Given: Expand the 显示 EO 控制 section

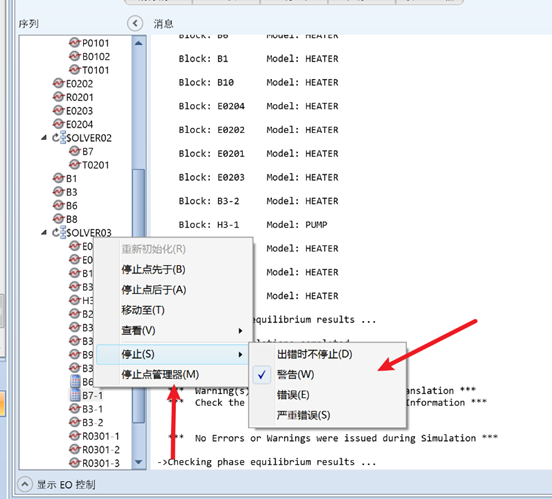Looking at the screenshot, I should pyautogui.click(x=25, y=484).
